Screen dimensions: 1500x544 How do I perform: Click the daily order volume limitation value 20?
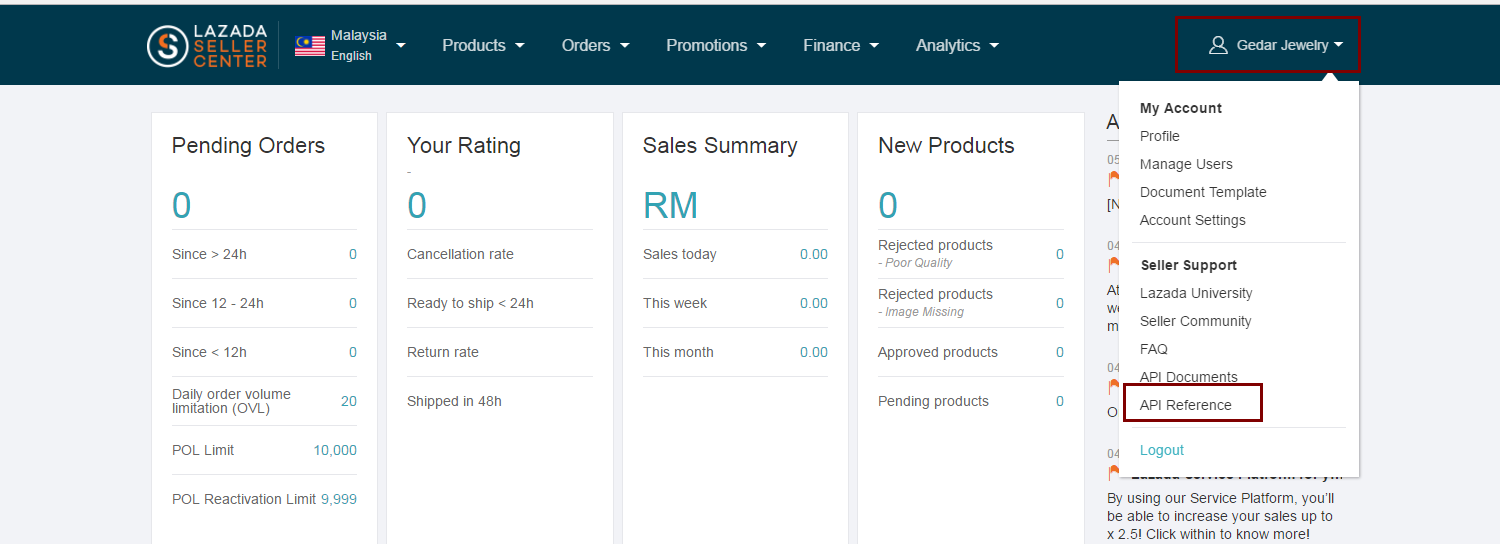coord(348,401)
